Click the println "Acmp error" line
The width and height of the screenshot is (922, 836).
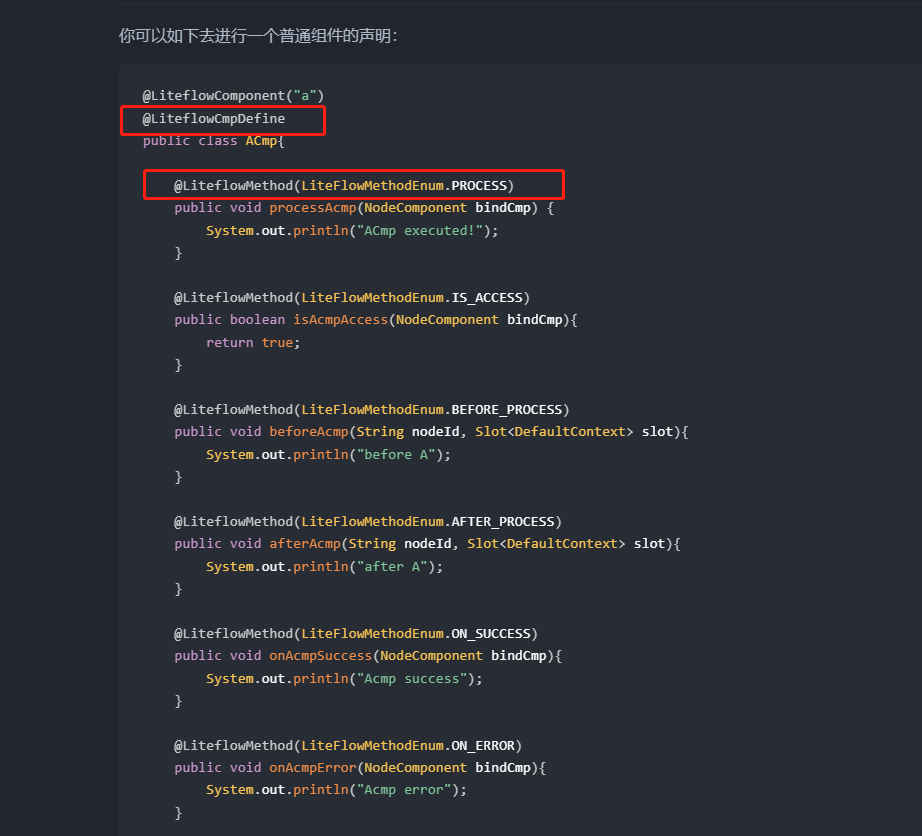[x=336, y=790]
